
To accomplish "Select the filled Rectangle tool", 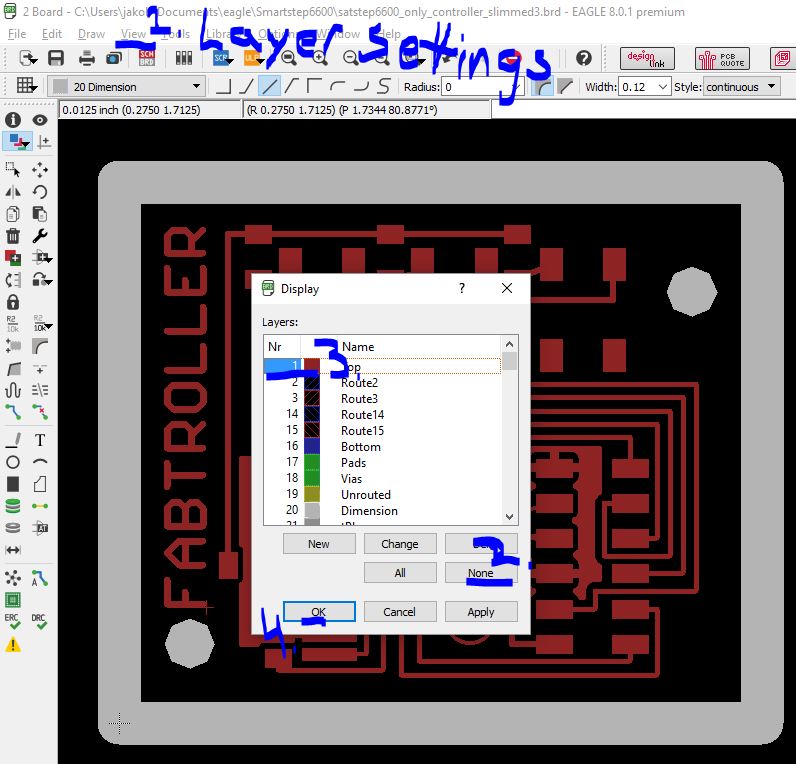I will tap(13, 484).
